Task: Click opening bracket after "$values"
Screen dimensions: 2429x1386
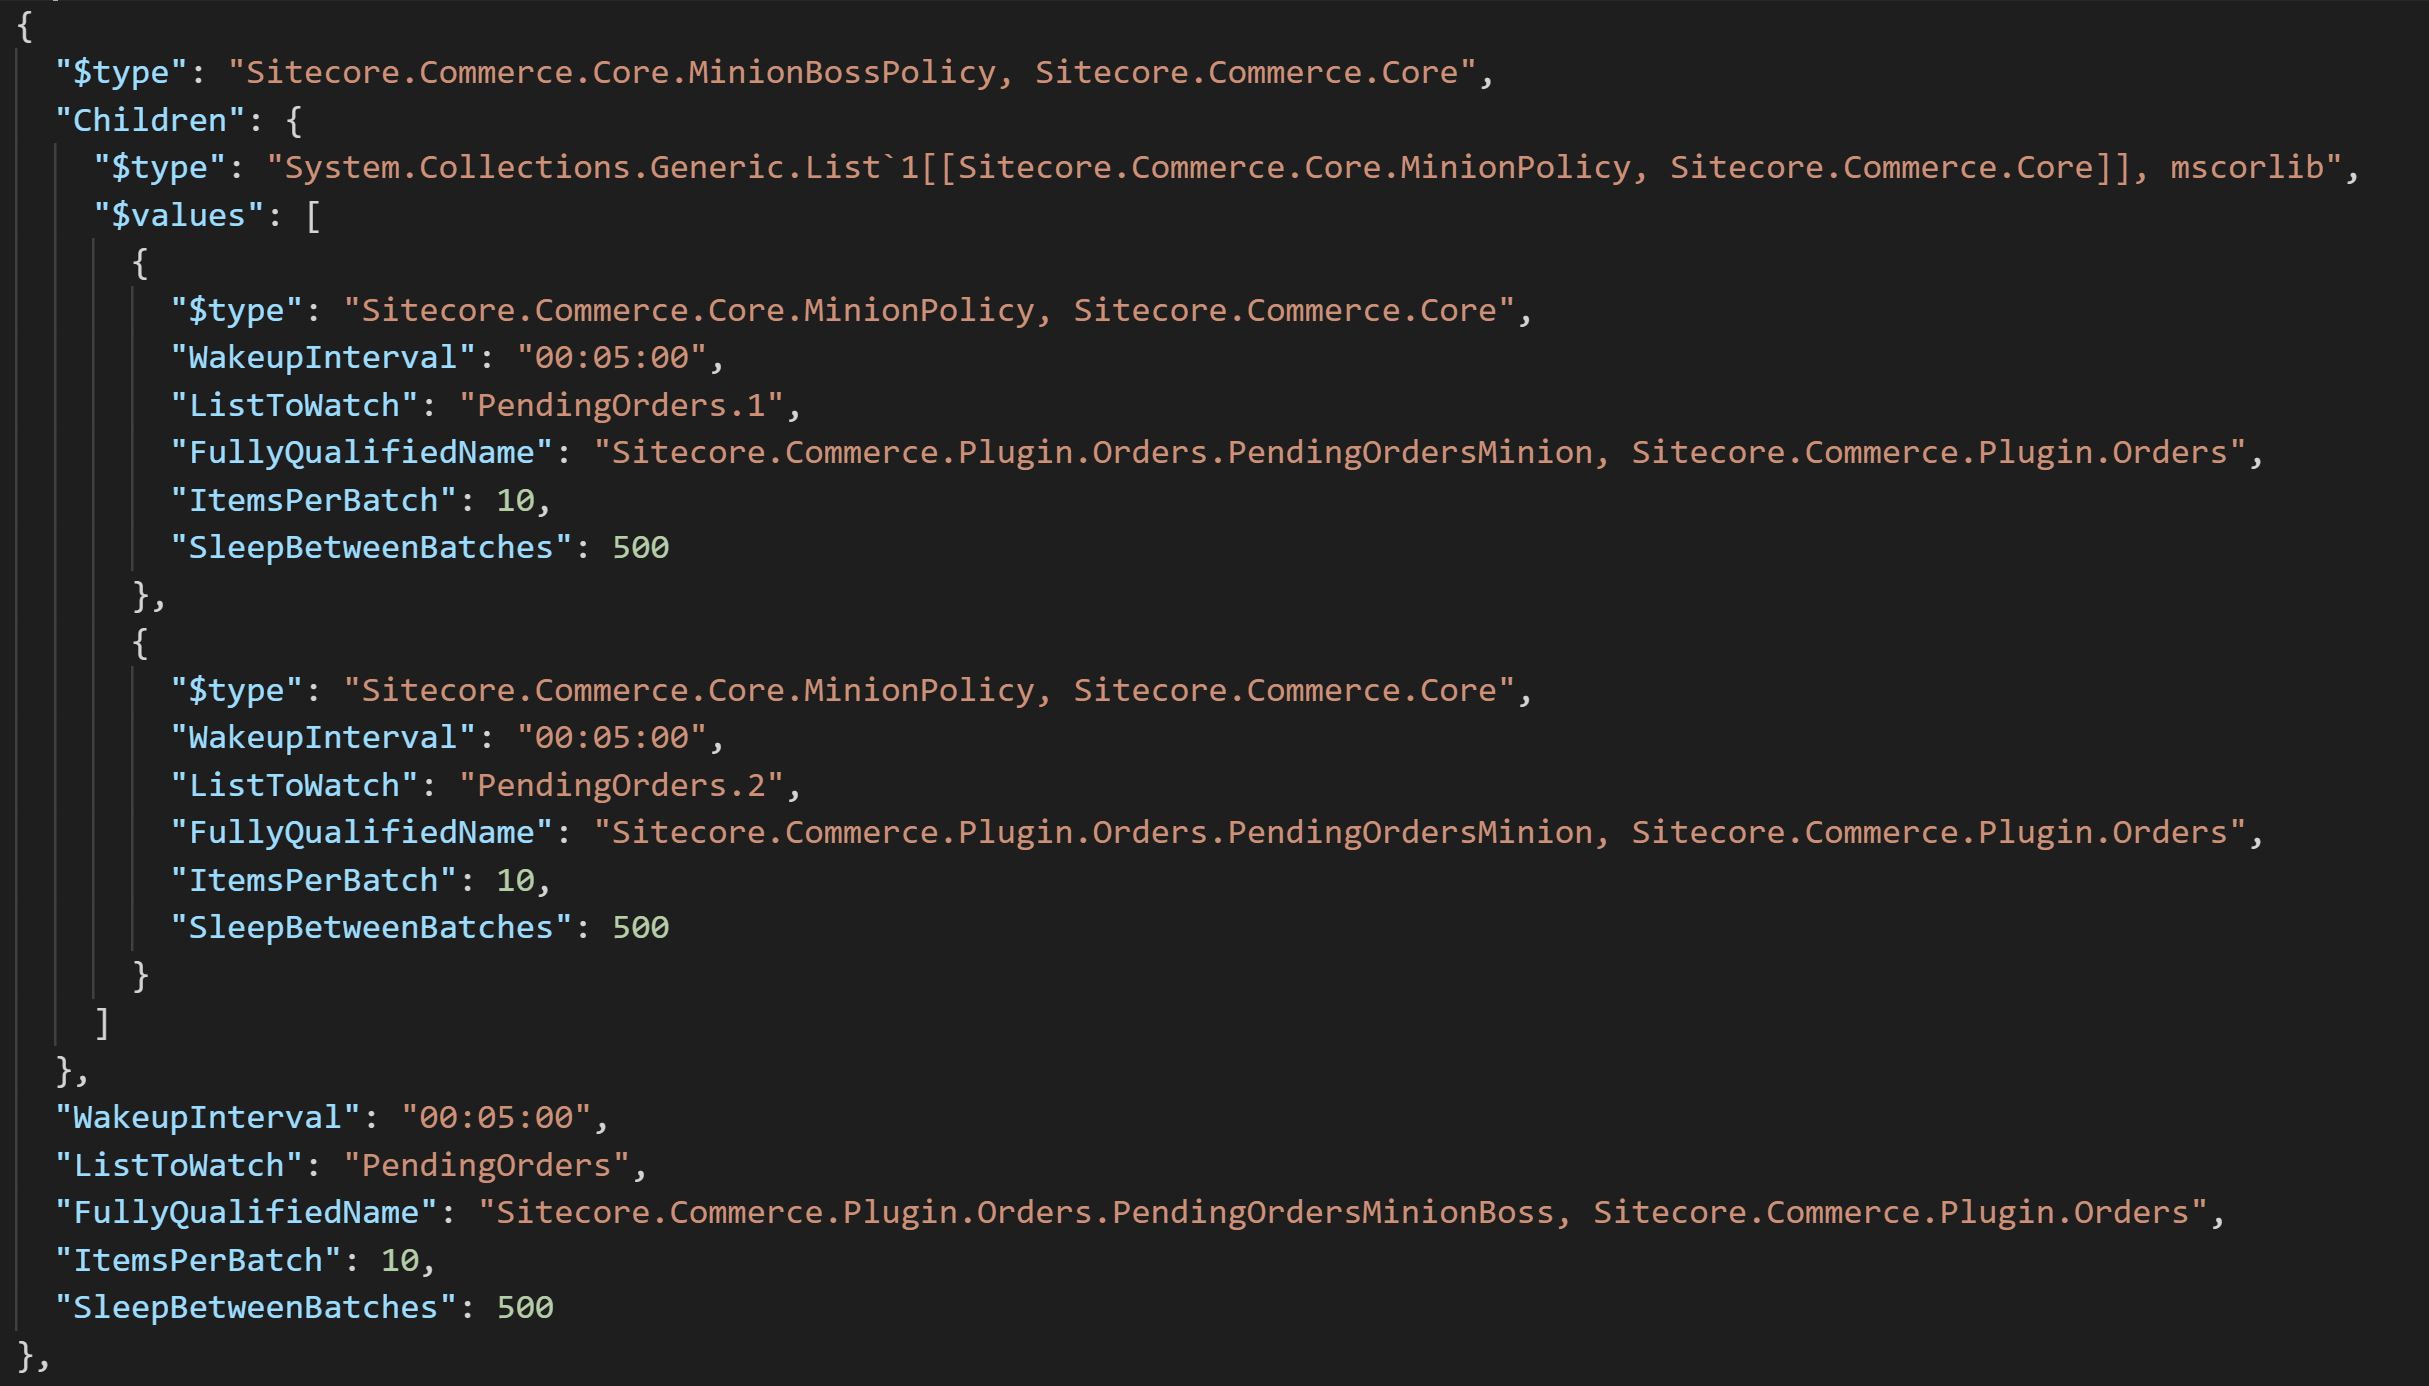Action: (313, 216)
